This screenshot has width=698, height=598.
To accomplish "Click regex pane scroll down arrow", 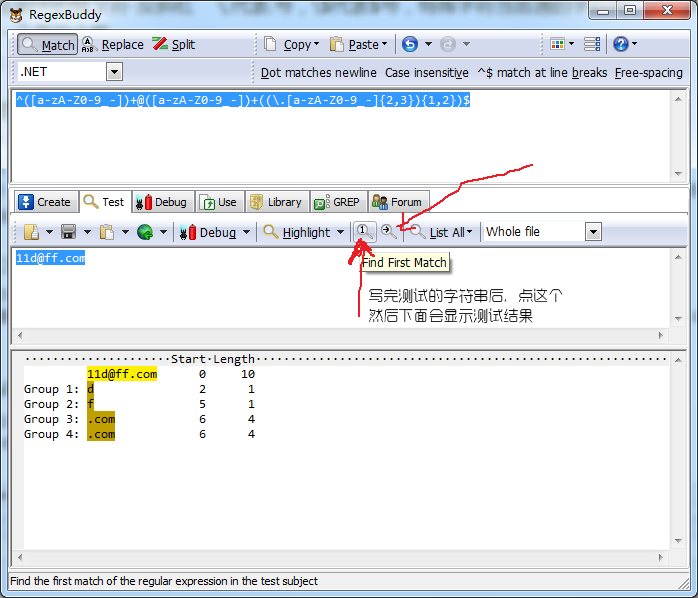I will (x=678, y=174).
